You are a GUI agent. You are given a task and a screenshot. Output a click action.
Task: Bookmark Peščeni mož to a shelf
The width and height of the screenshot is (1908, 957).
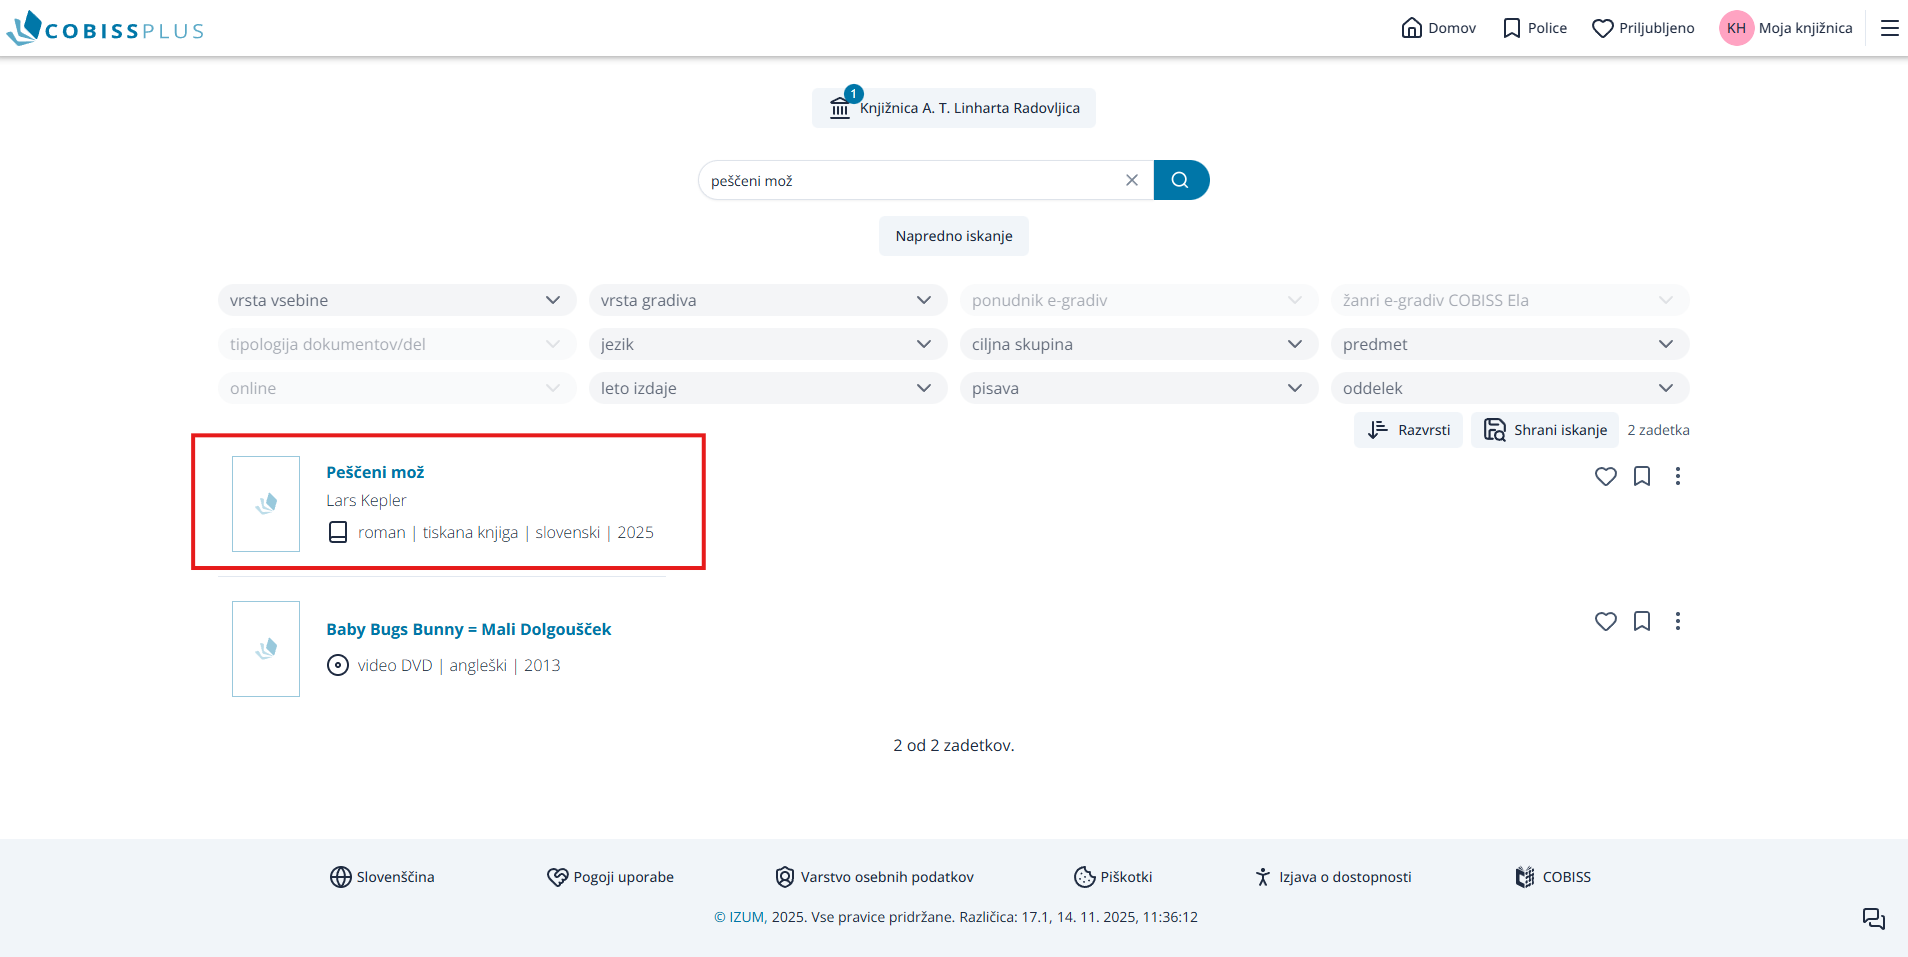1641,476
